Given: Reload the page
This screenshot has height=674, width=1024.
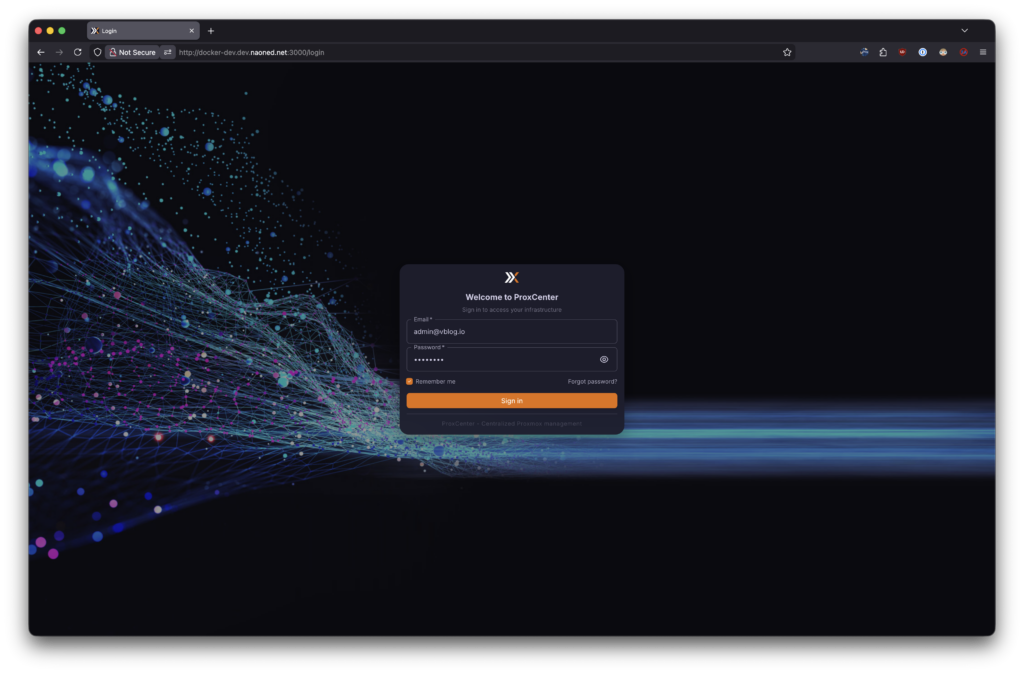Looking at the screenshot, I should (77, 52).
